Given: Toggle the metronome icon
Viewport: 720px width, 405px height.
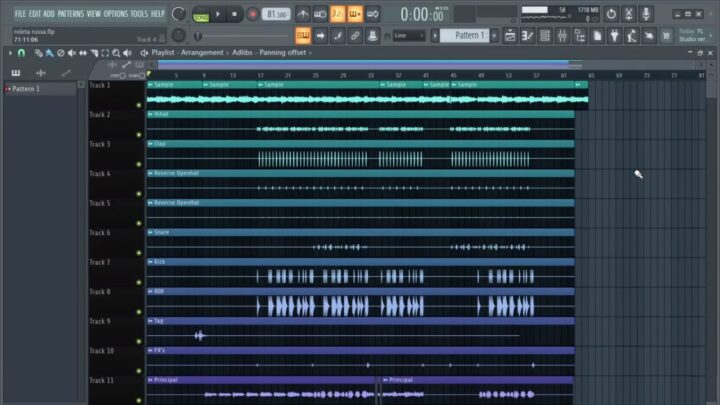Looking at the screenshot, I should click(303, 14).
